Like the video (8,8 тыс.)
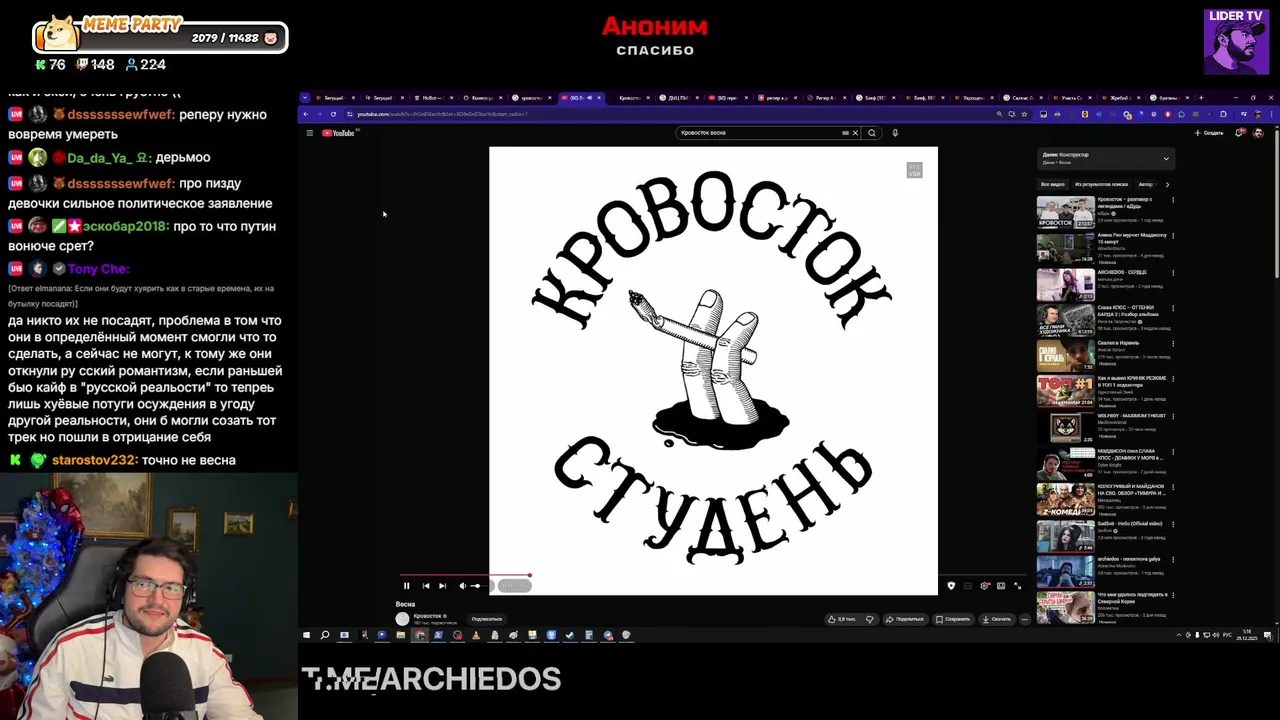1280x720 pixels. [x=842, y=619]
